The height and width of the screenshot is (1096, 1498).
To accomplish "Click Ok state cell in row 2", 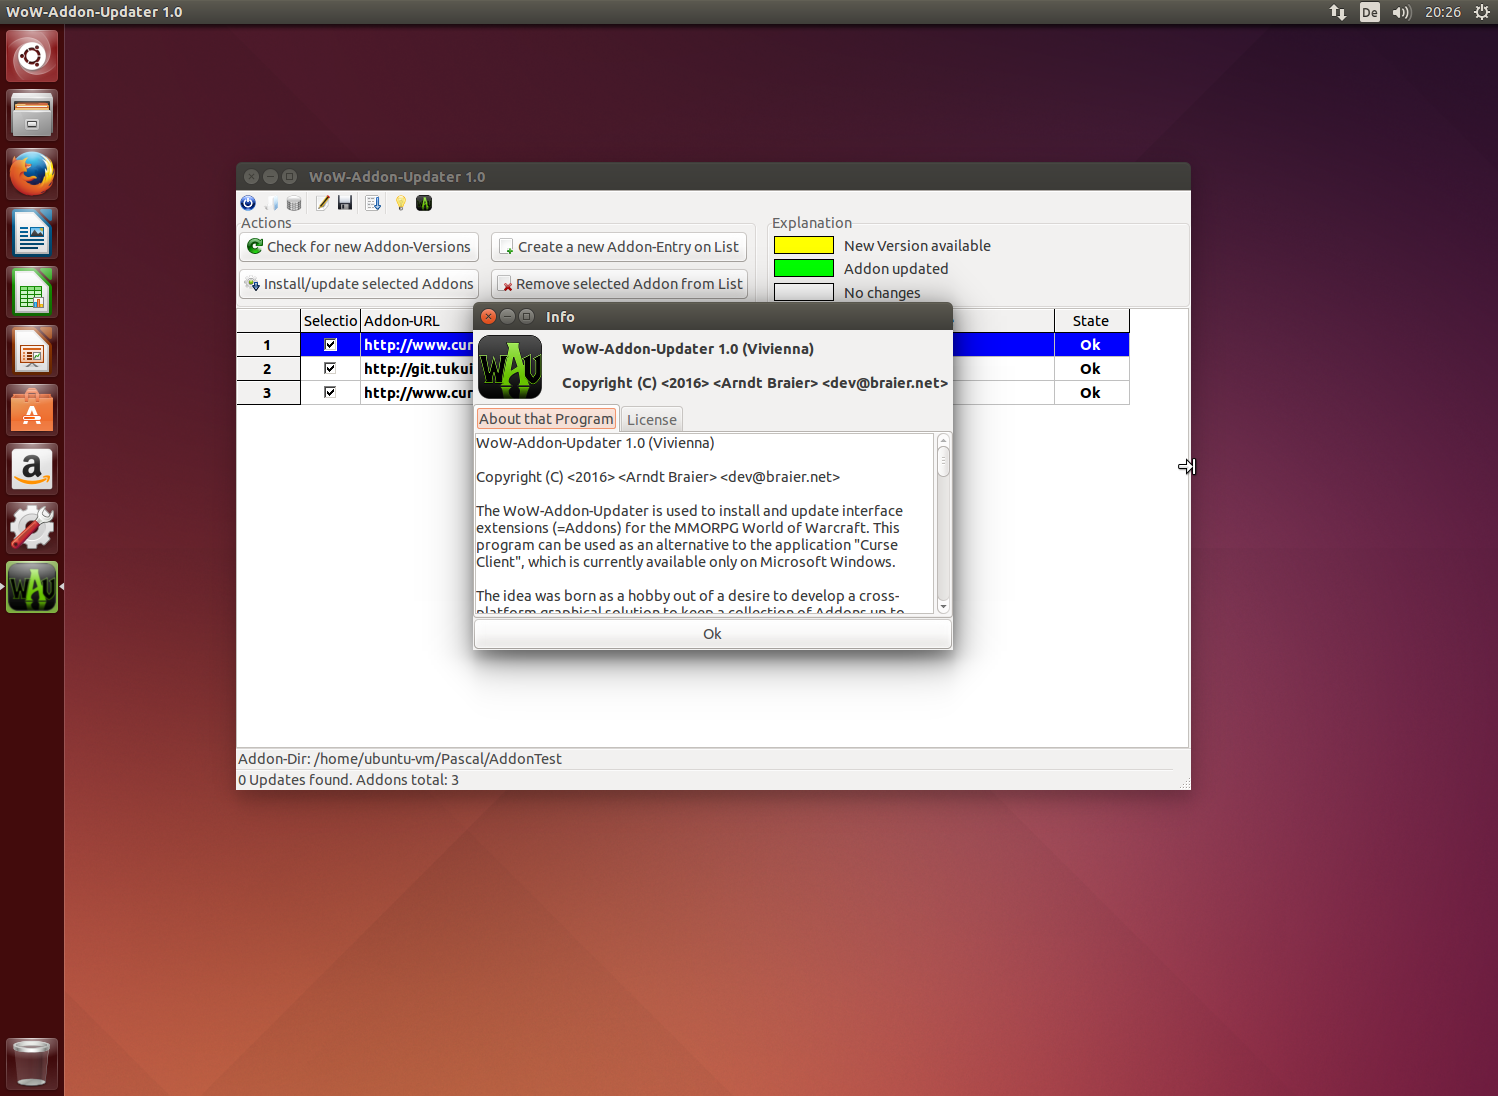I will [1091, 369].
